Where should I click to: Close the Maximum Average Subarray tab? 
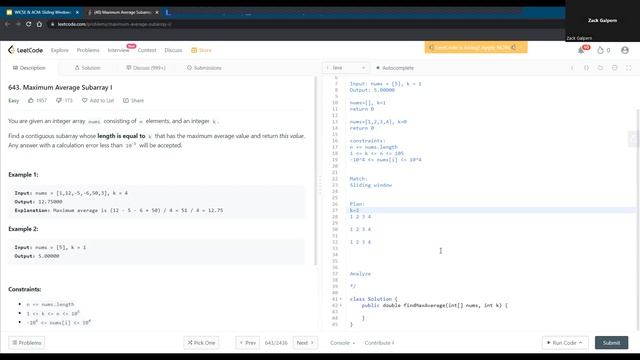(157, 12)
